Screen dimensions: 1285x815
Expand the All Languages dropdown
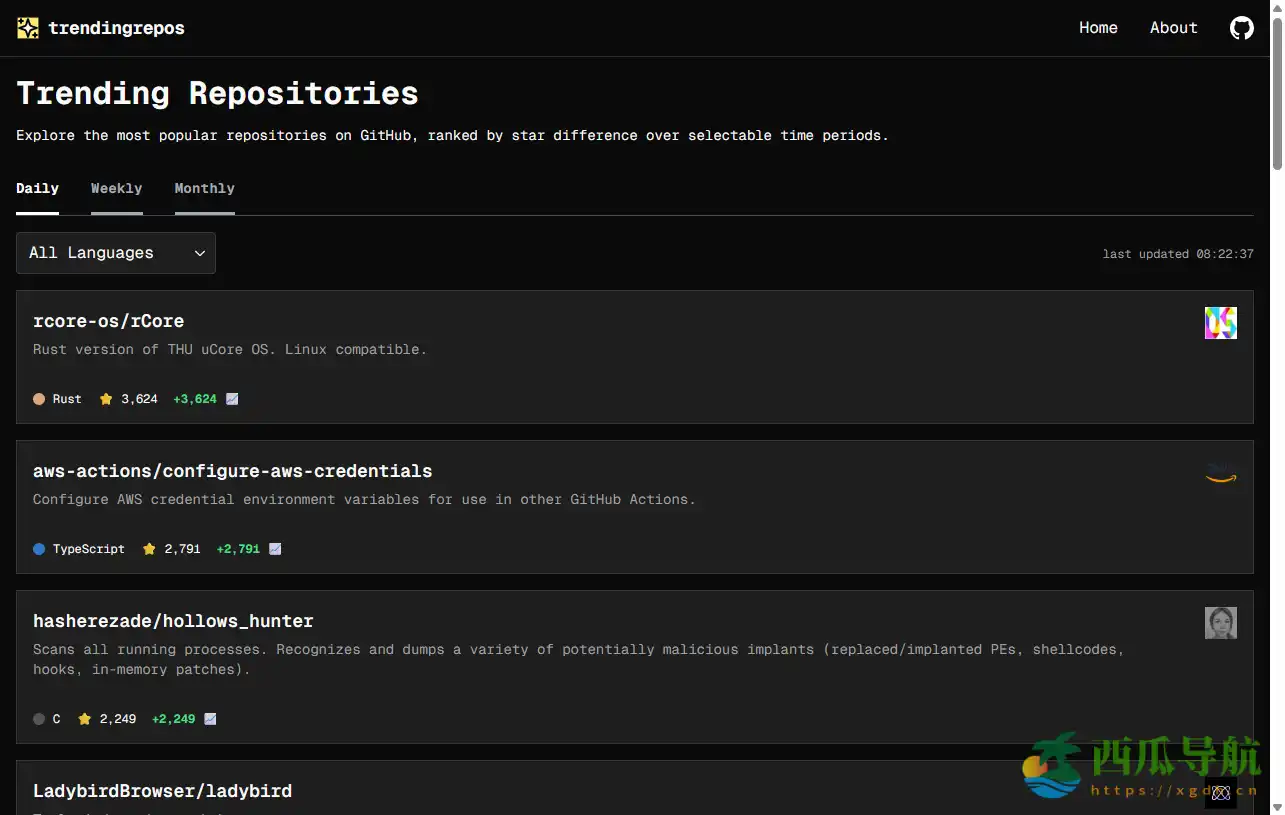click(116, 253)
